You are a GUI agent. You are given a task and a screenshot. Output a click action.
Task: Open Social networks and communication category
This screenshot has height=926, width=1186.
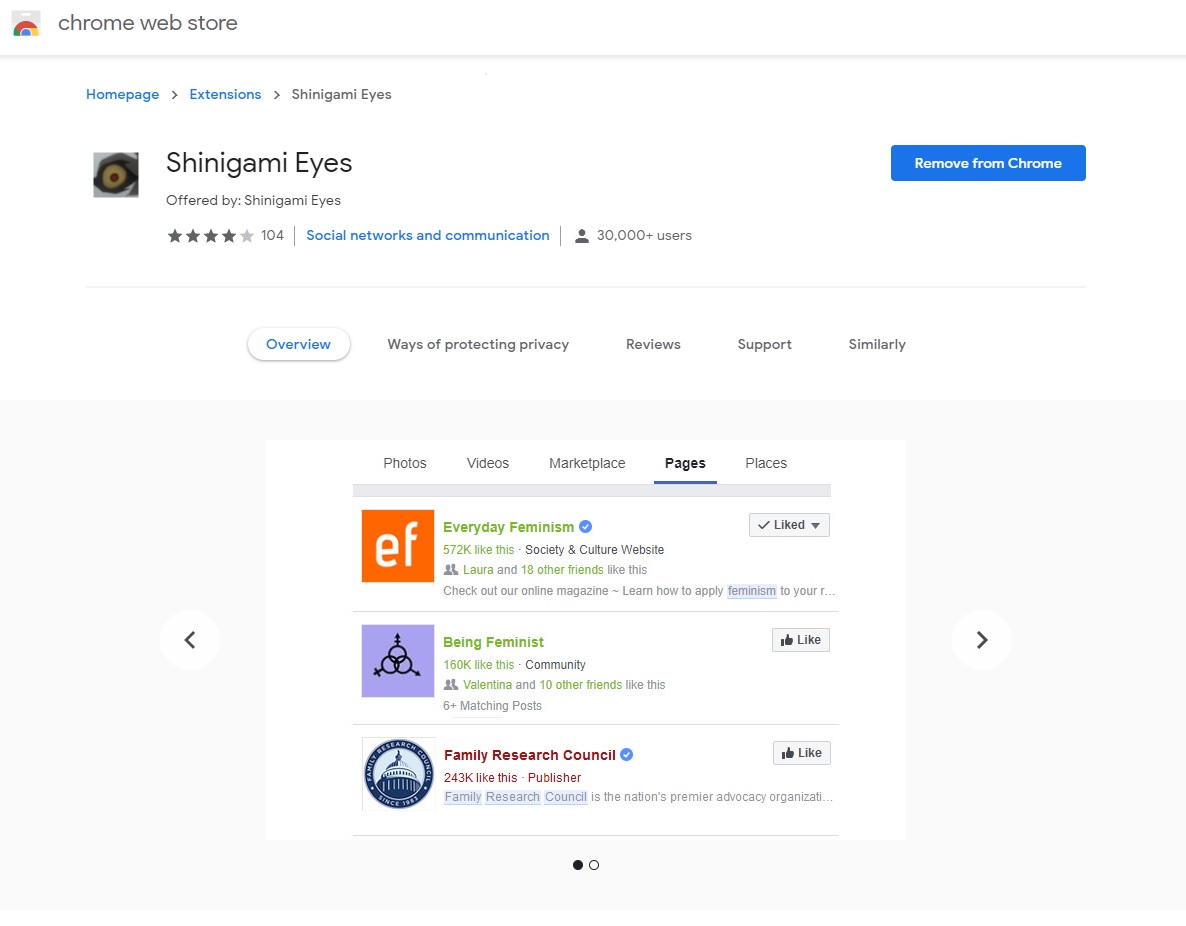tap(427, 235)
